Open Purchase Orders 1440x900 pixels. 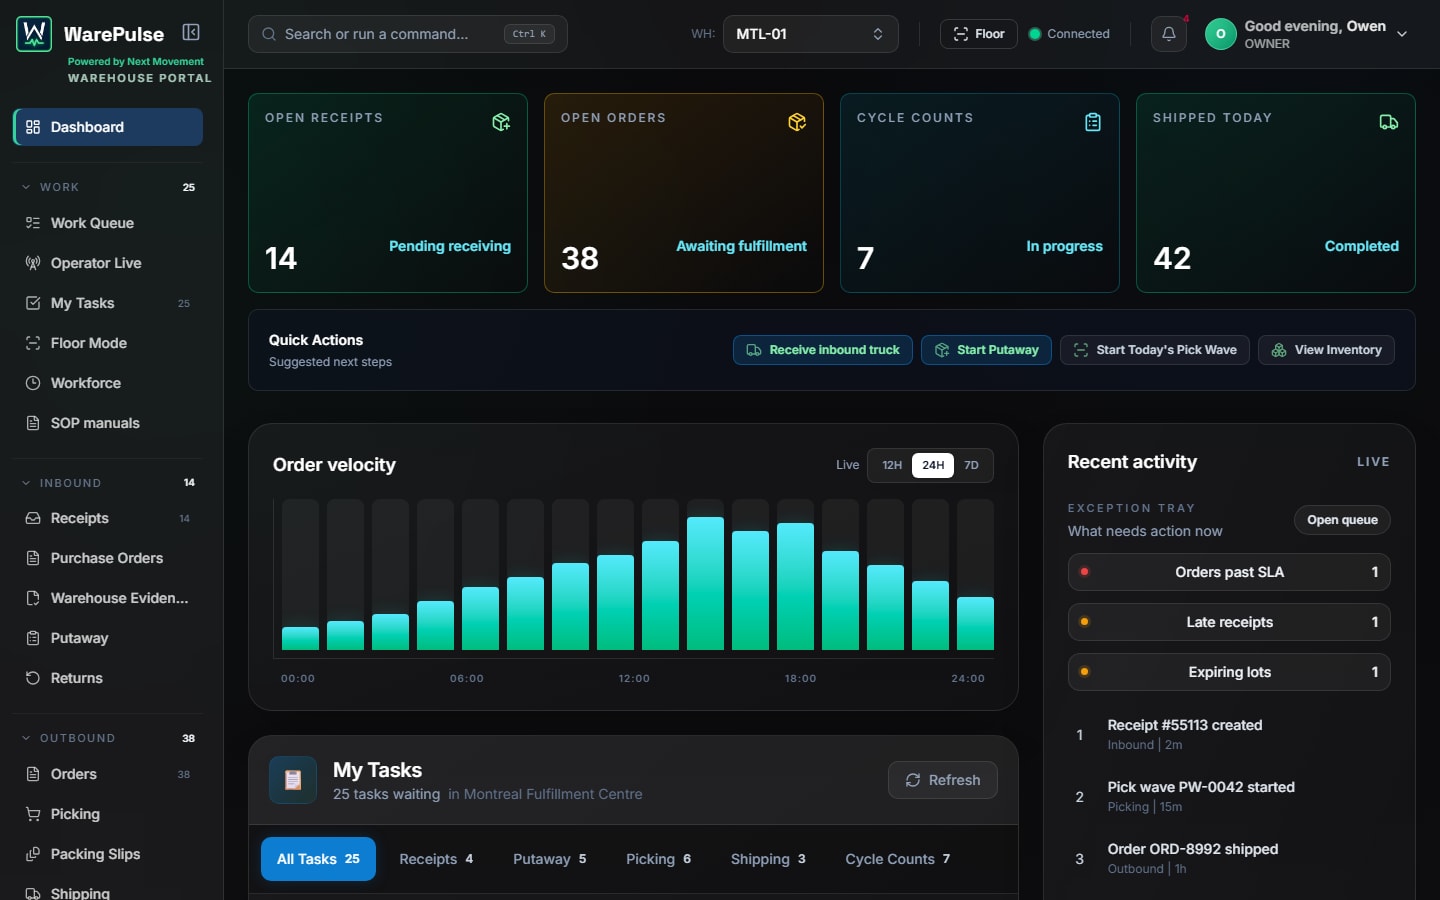108,558
